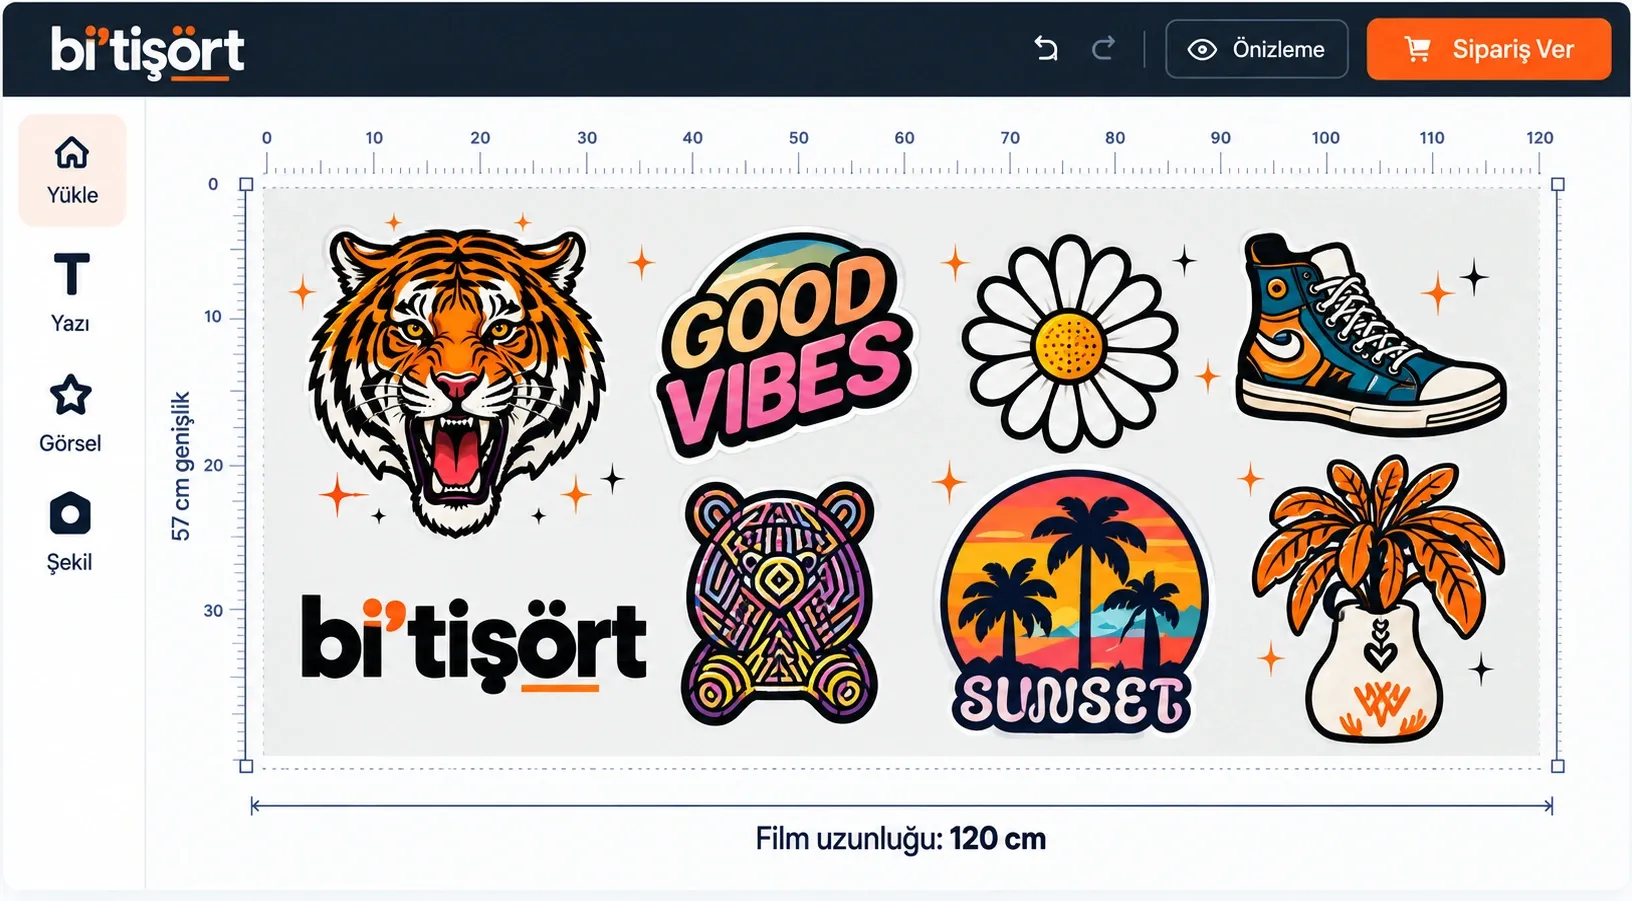
Task: Click the bi'tişört header logo
Action: [x=147, y=51]
